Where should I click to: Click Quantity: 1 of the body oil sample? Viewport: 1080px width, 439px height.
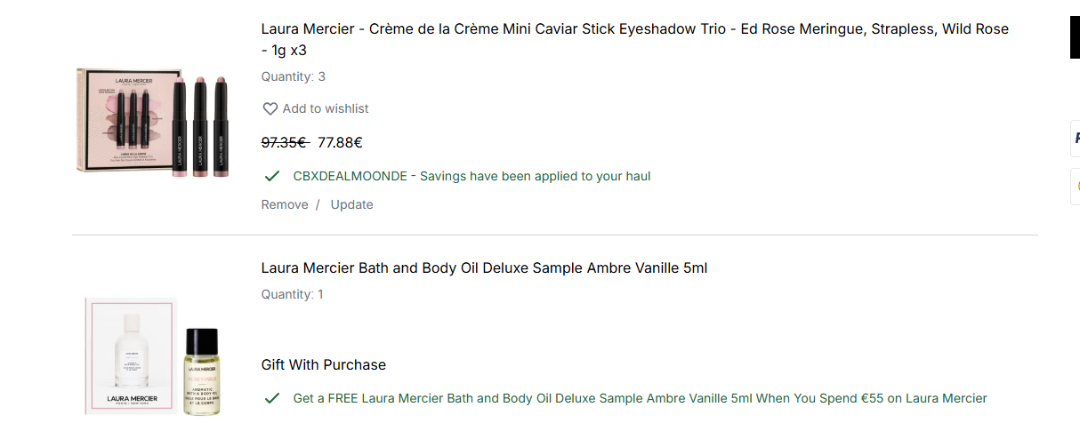(x=292, y=294)
